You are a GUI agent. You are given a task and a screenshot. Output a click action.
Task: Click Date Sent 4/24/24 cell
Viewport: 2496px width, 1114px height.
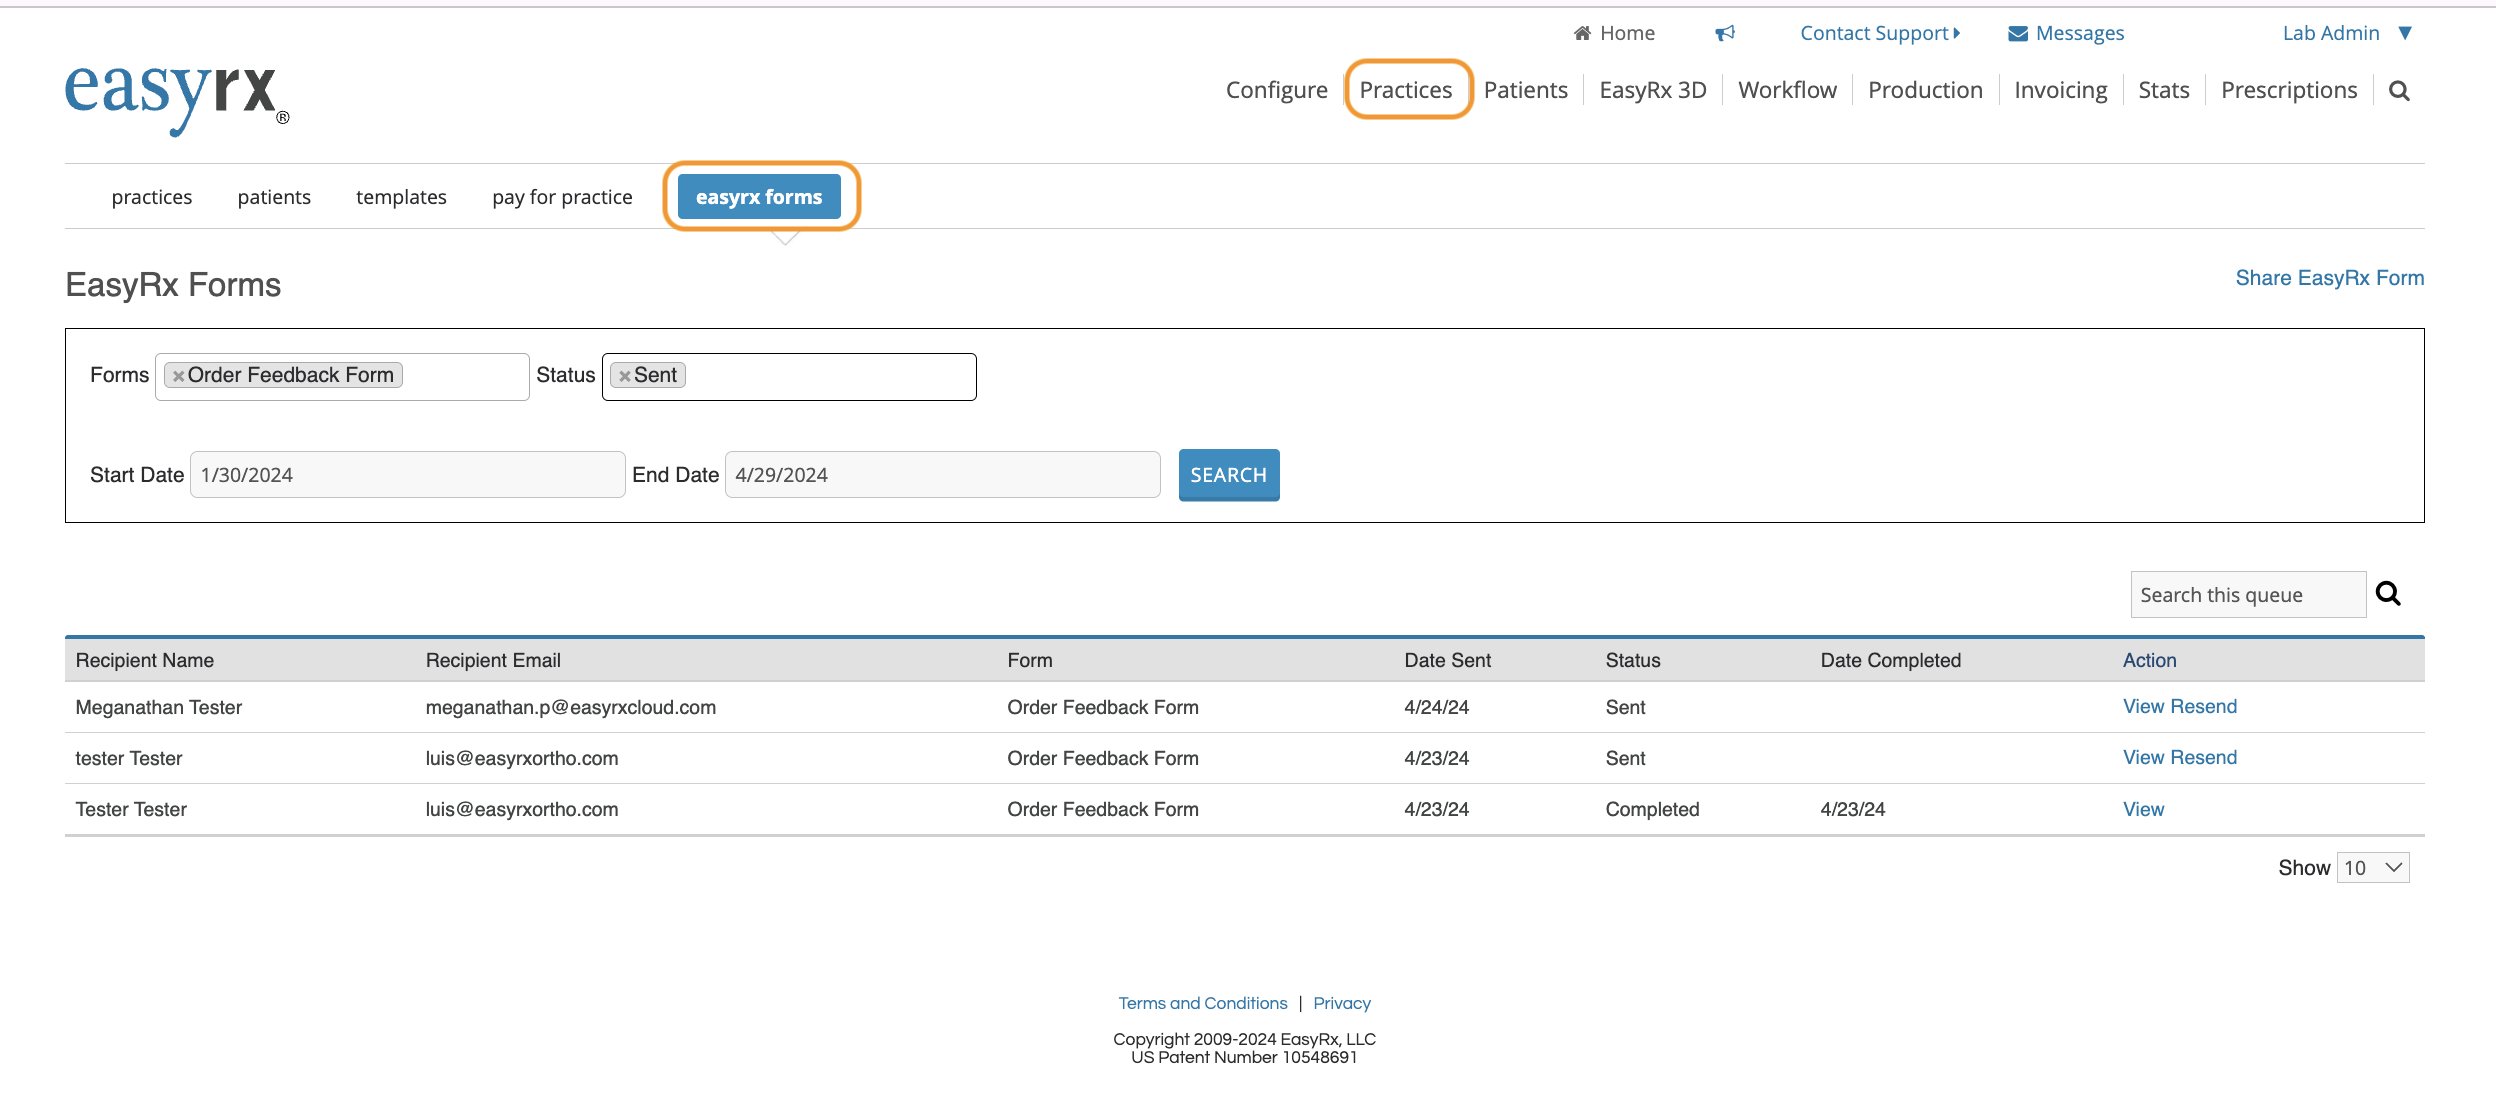(x=1436, y=707)
